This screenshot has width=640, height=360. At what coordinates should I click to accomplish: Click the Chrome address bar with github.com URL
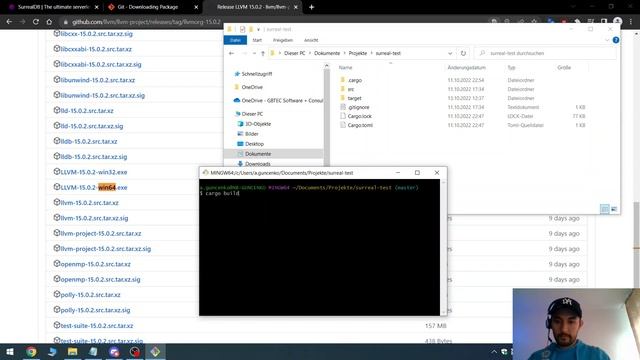[146, 22]
